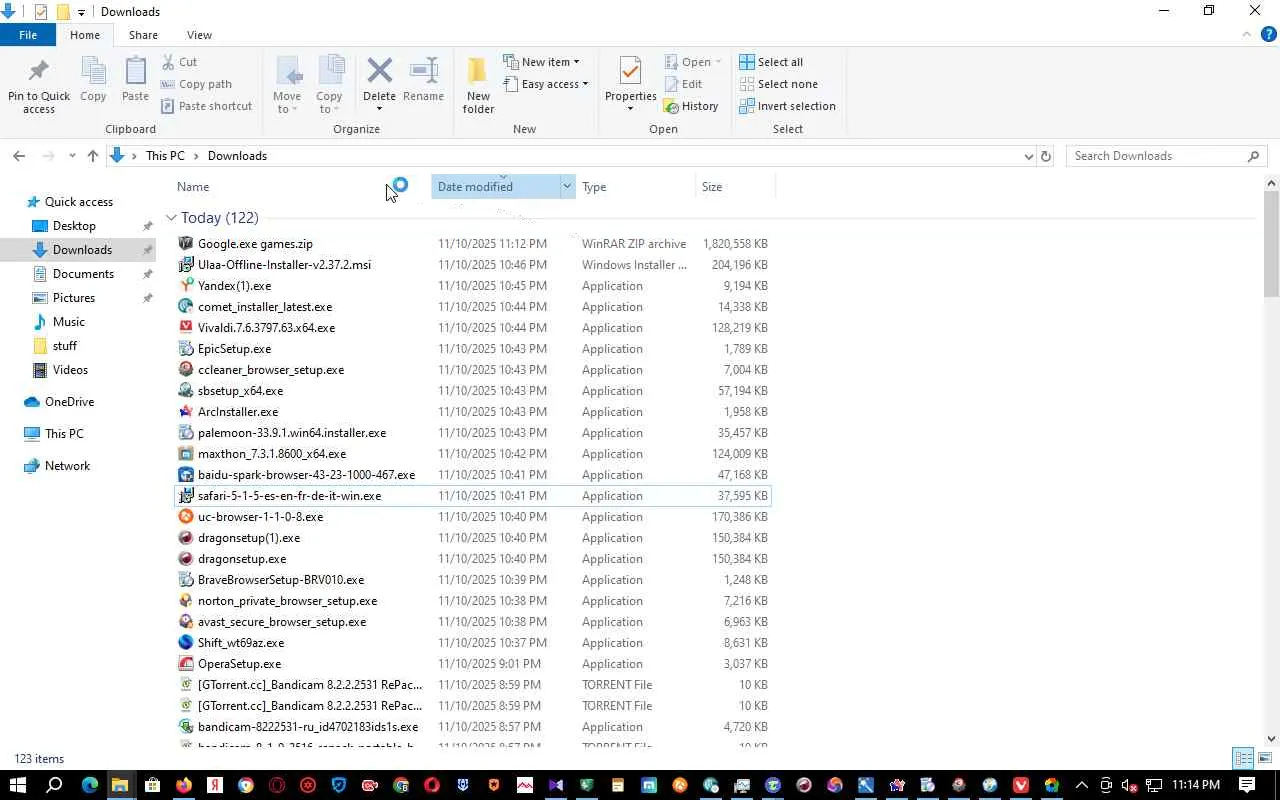Refresh the Downloads folder view
This screenshot has height=800, width=1280.
pyautogui.click(x=1046, y=156)
